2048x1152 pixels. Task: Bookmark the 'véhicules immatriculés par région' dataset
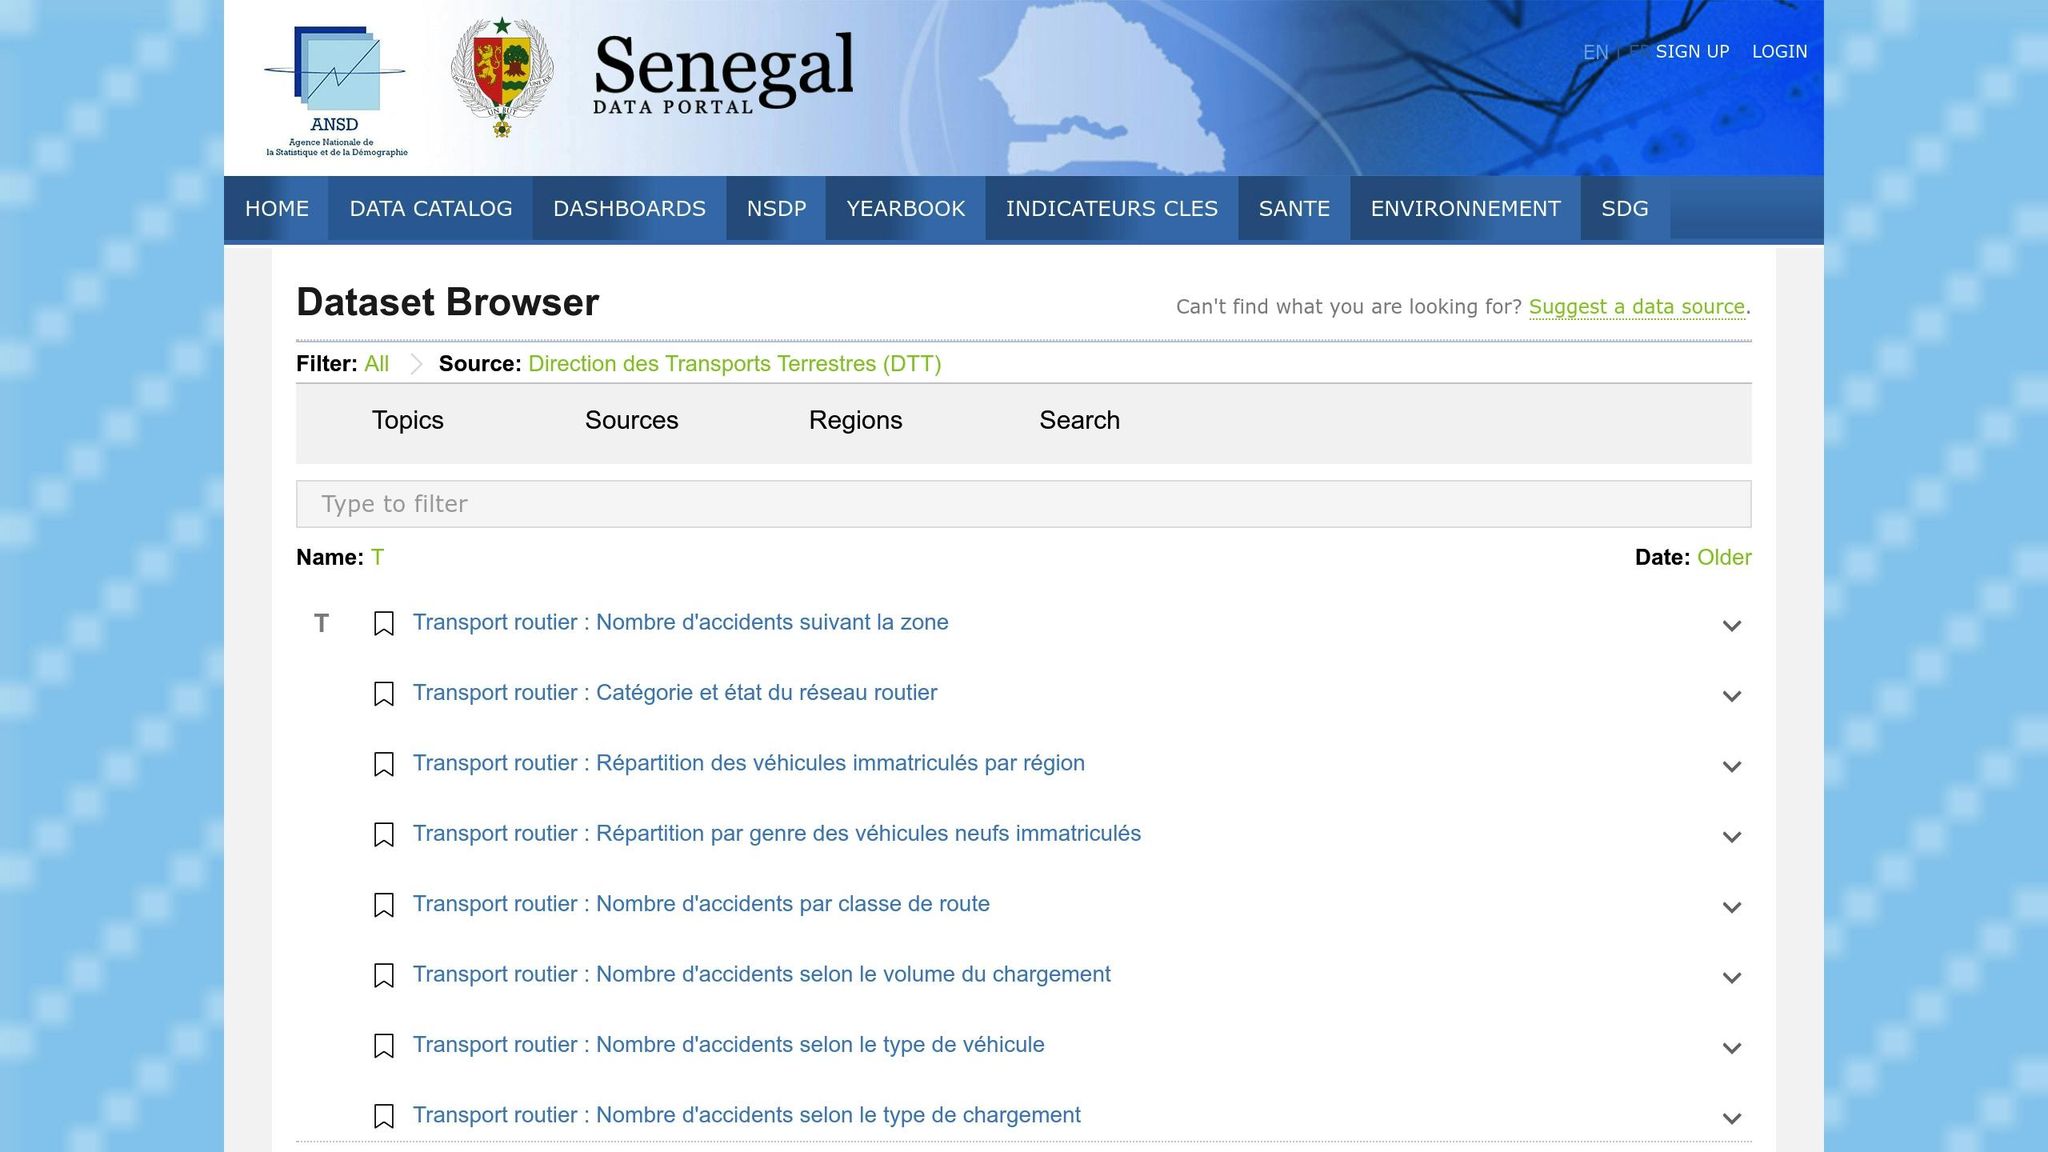pos(383,765)
